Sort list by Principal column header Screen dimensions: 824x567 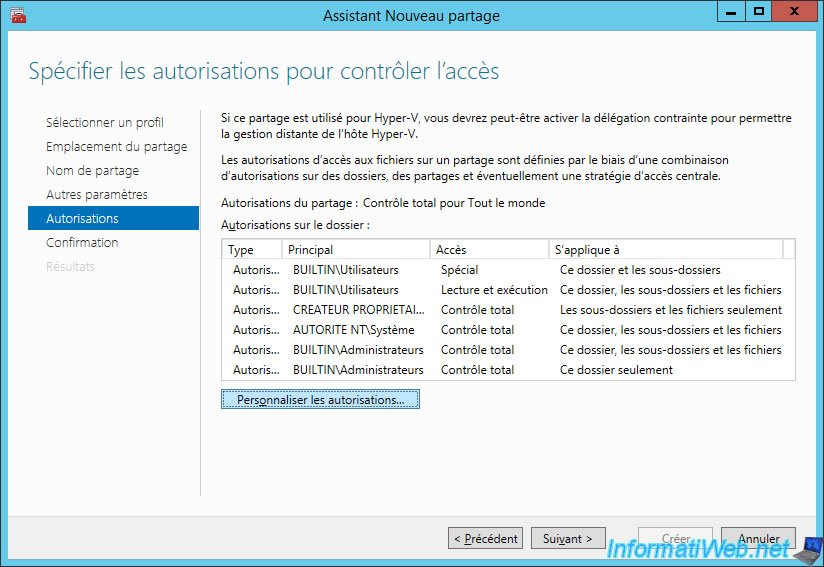pos(356,250)
